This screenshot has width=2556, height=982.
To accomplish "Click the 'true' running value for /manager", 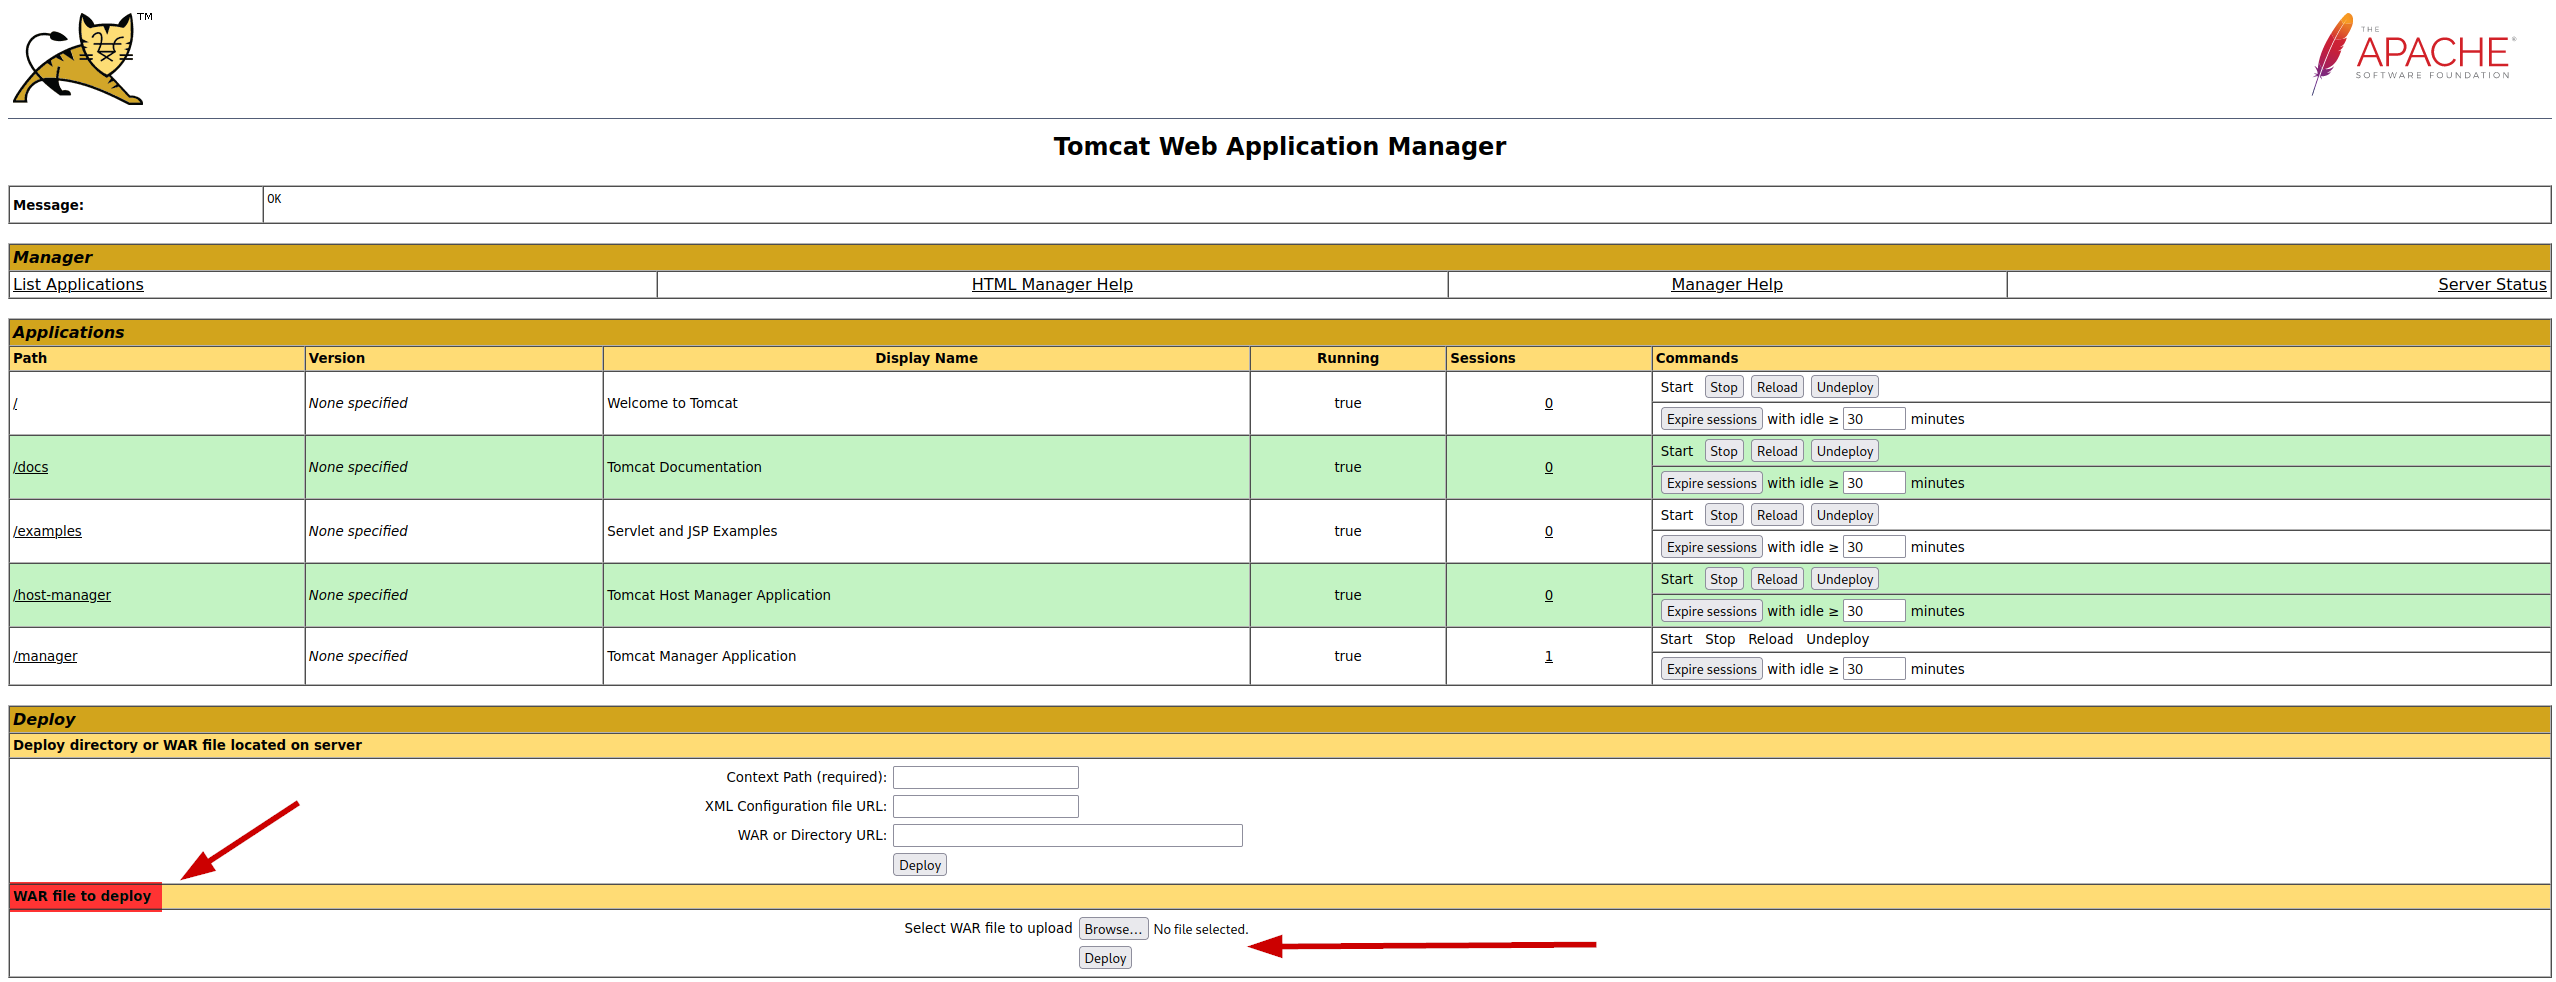I will pos(1348,656).
